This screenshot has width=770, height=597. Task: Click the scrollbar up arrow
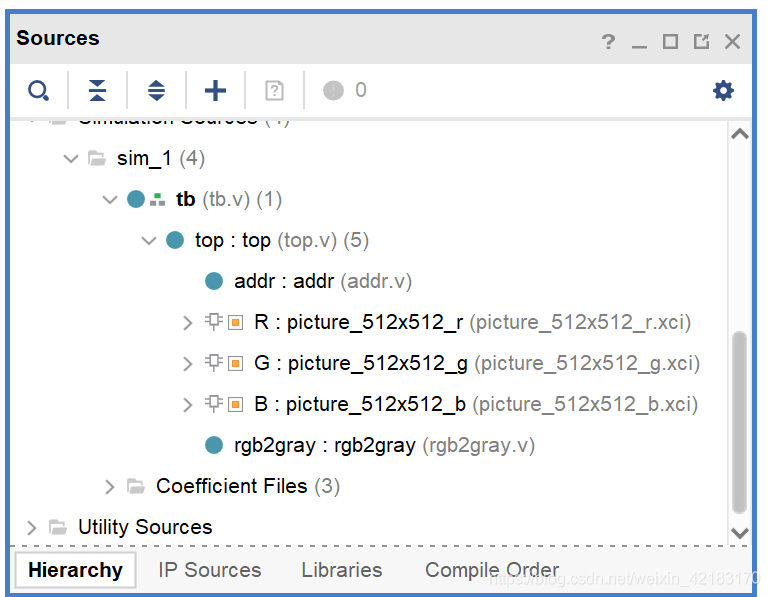point(740,134)
